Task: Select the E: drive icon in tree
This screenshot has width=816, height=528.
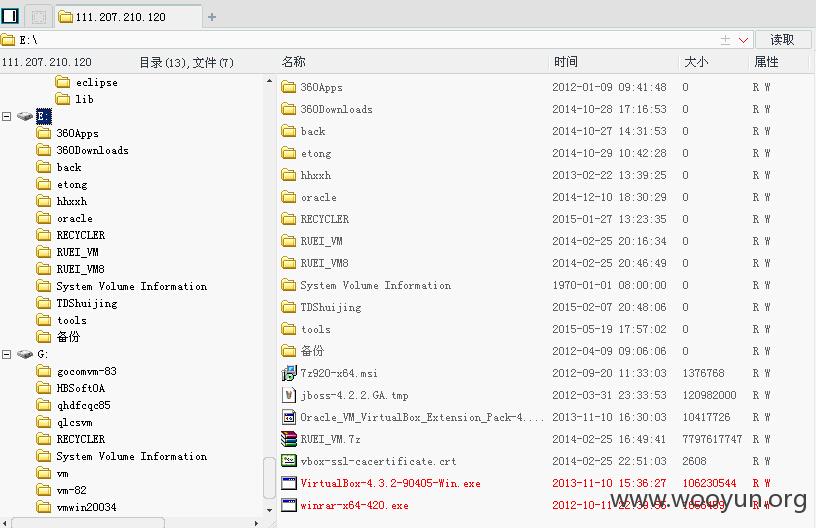Action: 24,116
